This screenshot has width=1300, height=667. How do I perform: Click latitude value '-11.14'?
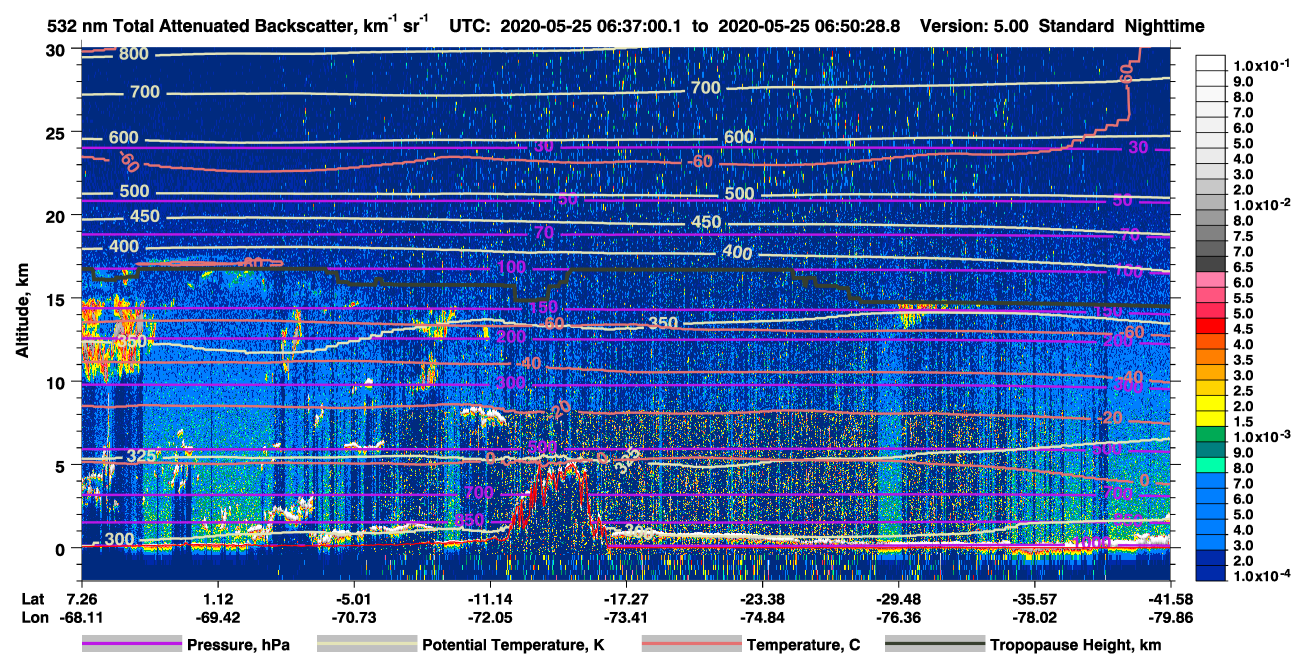click(x=489, y=600)
